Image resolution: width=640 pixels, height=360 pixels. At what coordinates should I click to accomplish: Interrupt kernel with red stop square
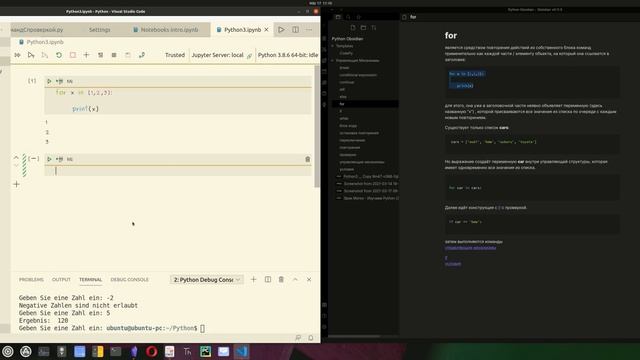point(73,55)
